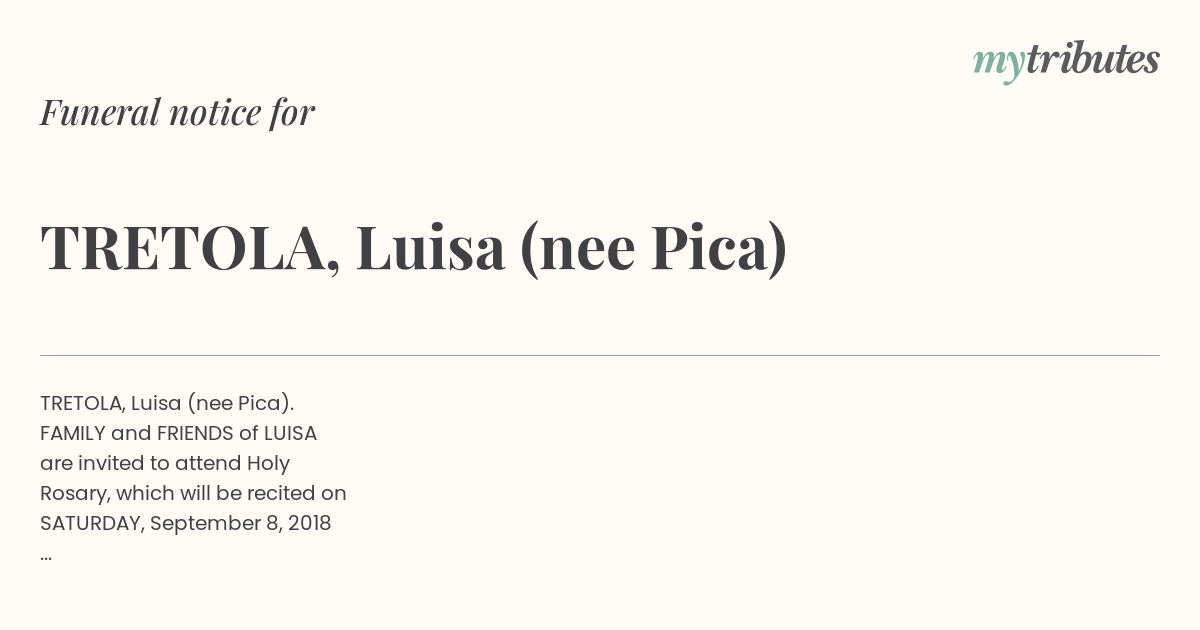
Task: Click the "Funeral notice for" italic subtitle
Action: (177, 112)
